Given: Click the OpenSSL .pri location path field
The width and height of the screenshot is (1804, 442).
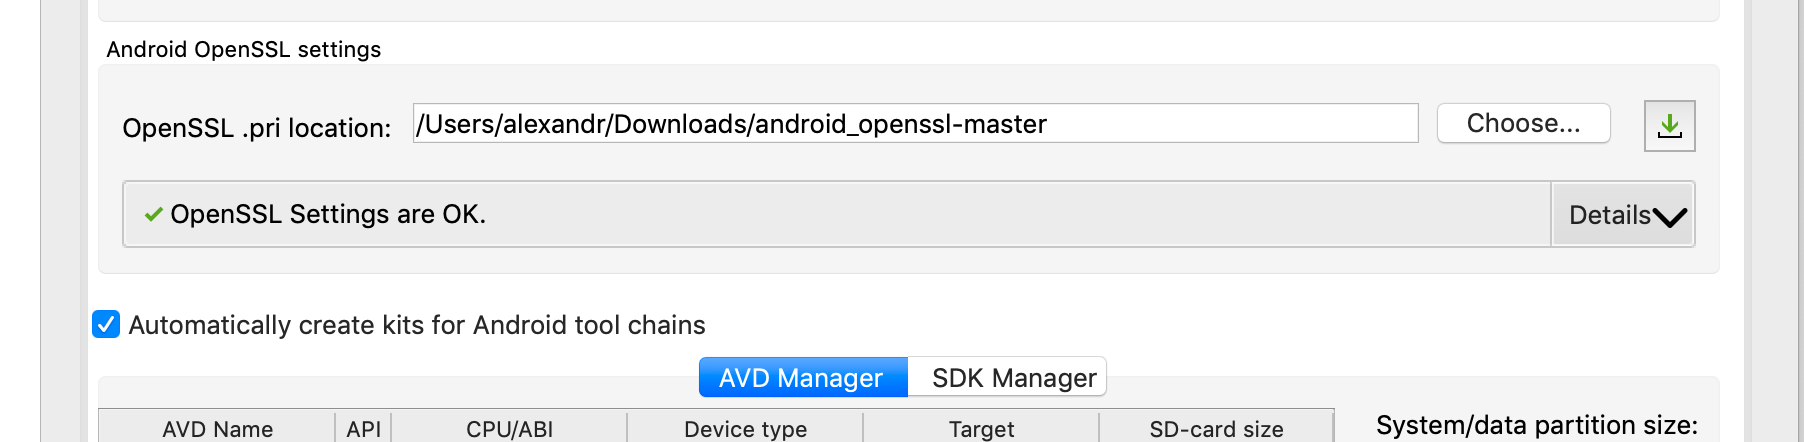Looking at the screenshot, I should [x=914, y=124].
